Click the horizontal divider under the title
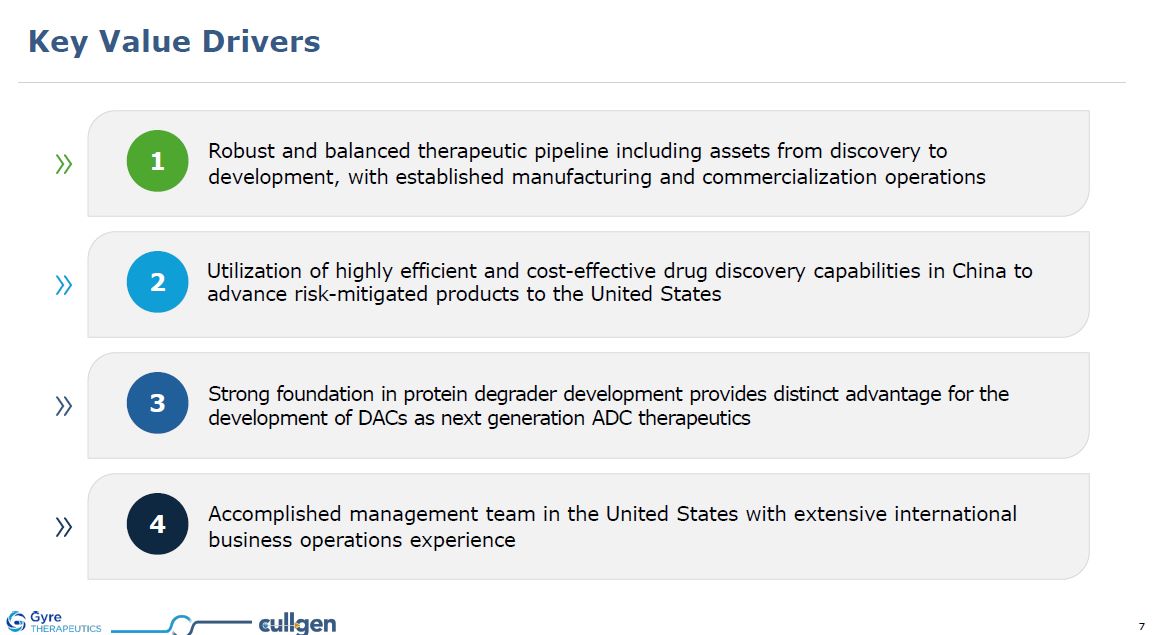Image resolution: width=1158 pixels, height=635 pixels. [572, 82]
